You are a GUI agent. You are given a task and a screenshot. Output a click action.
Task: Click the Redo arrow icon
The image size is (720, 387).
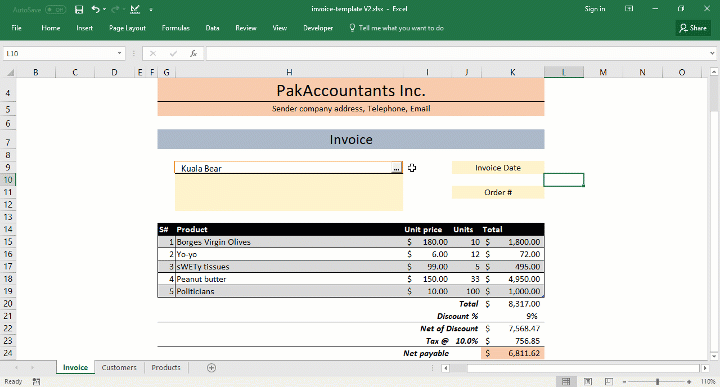tap(115, 9)
